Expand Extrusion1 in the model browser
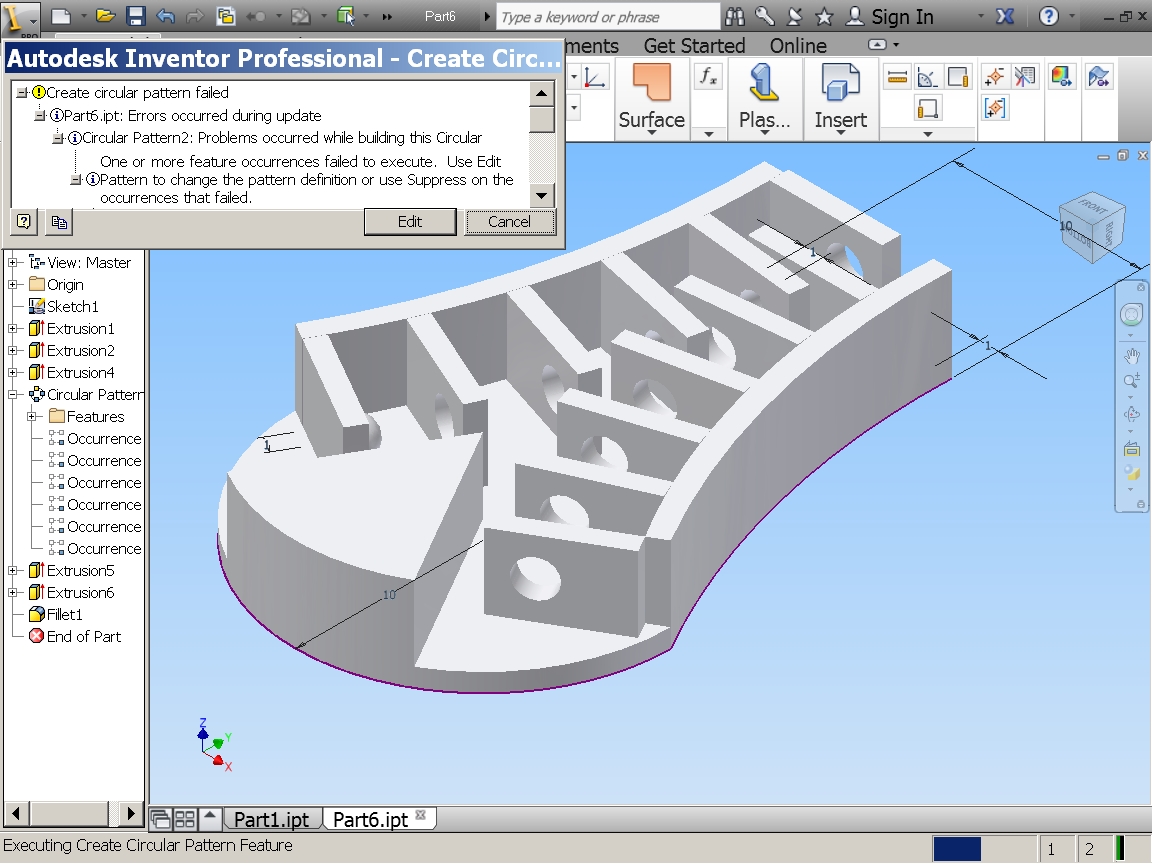This screenshot has width=1152, height=864. [12, 328]
